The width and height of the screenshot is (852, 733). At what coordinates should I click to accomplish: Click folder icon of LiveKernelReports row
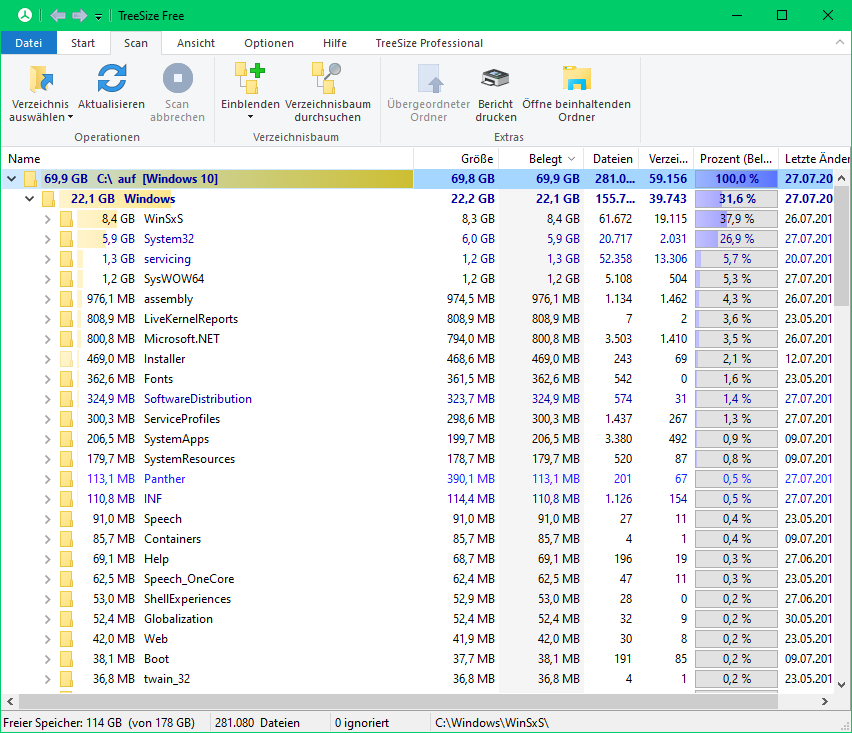(66, 319)
